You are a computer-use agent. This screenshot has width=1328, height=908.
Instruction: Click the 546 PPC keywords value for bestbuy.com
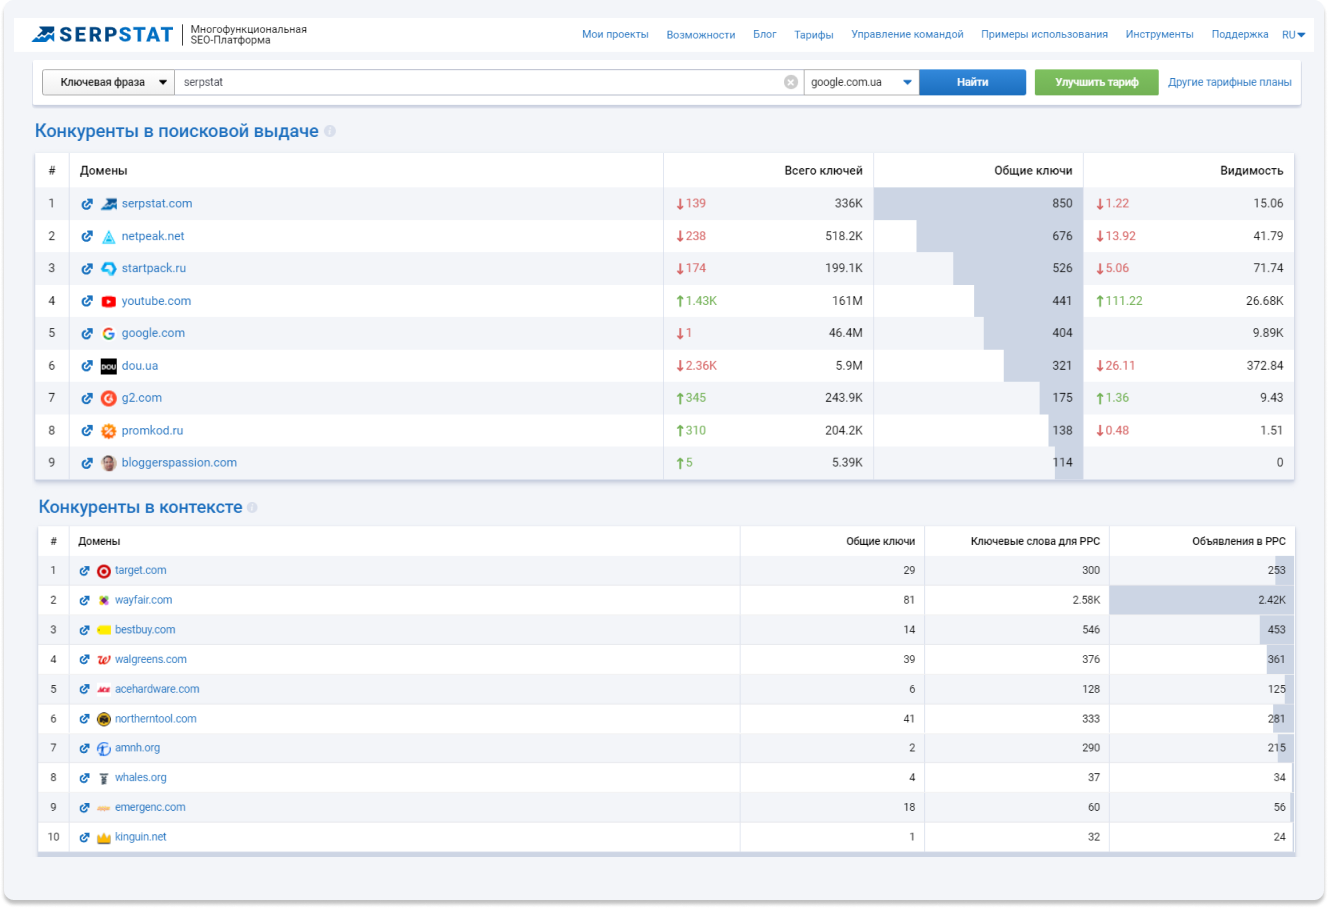pyautogui.click(x=1091, y=630)
